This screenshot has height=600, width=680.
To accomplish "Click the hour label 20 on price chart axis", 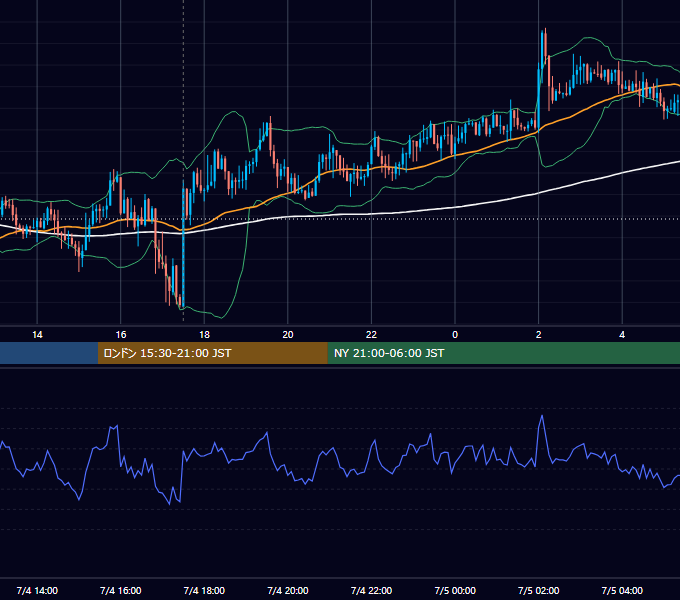I will click(288, 335).
